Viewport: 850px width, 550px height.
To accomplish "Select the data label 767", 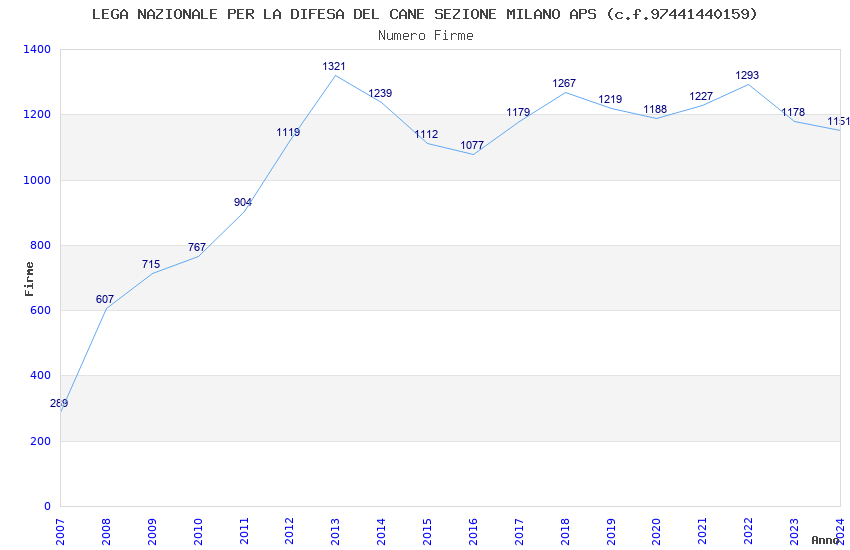I will tap(197, 247).
